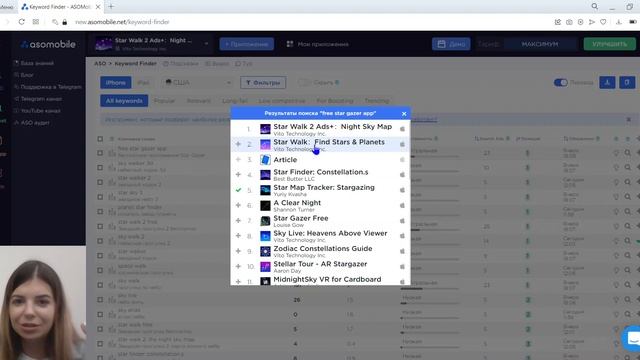Screen dimensions: 640x360
Task: Select the iPhone device tab
Action: (x=116, y=82)
